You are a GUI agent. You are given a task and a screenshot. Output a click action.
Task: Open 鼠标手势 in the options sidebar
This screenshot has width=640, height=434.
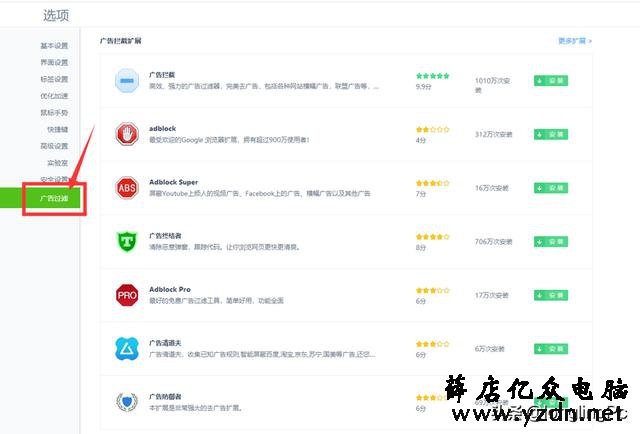click(x=54, y=112)
